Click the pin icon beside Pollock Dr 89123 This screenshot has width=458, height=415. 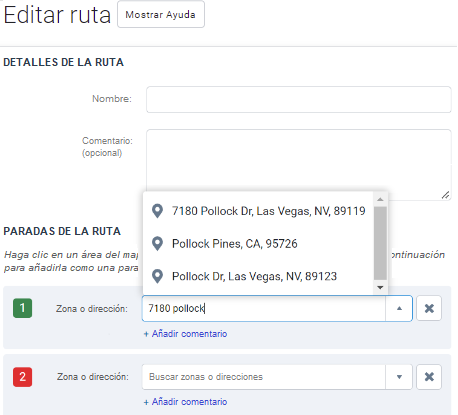coord(157,276)
